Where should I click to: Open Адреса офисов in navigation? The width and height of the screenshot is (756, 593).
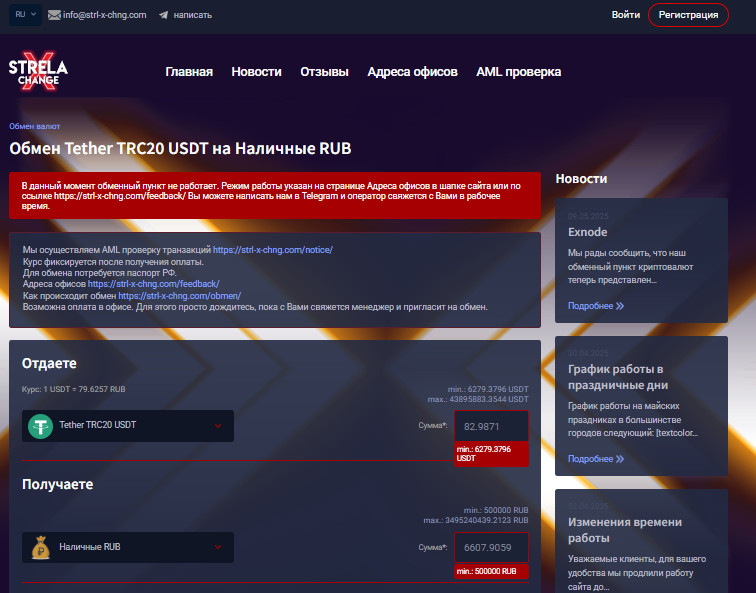[x=412, y=72]
